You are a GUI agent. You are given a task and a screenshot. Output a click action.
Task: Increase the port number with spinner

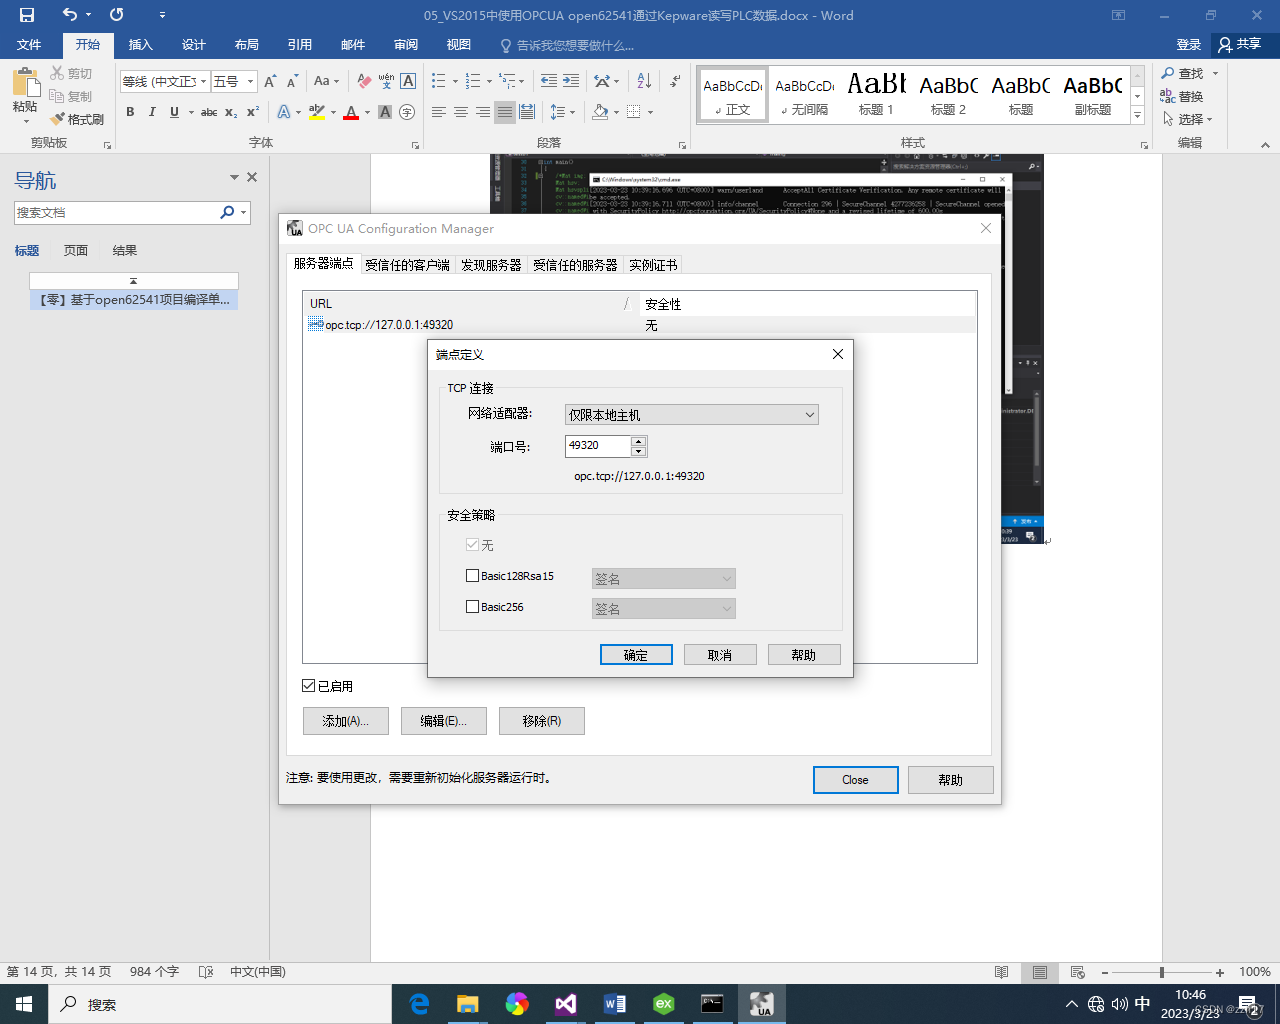[639, 441]
